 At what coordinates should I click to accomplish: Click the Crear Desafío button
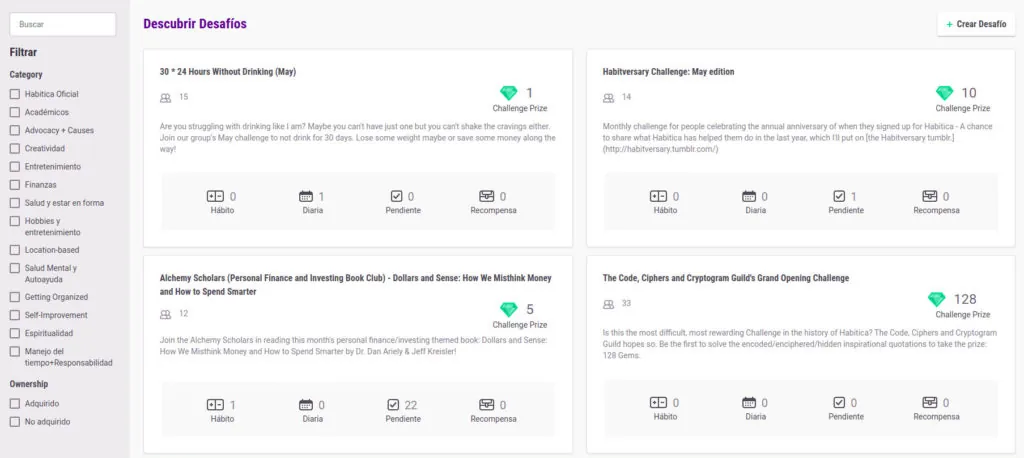[x=975, y=24]
